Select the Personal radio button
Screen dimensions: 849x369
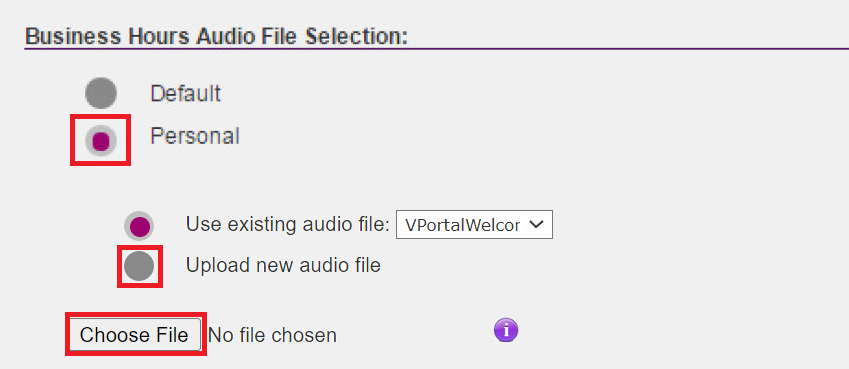[x=101, y=141]
